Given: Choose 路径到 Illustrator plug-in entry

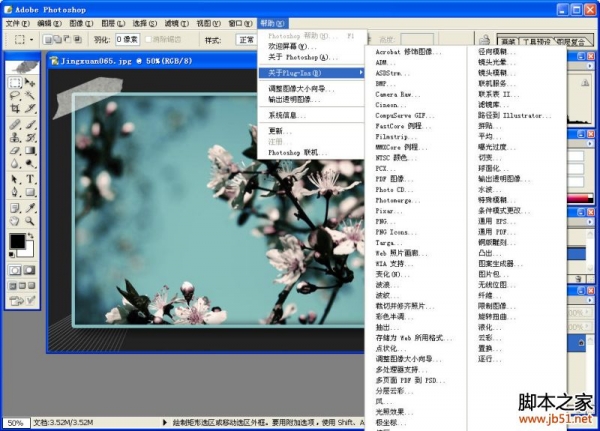Looking at the screenshot, I should (x=514, y=115).
